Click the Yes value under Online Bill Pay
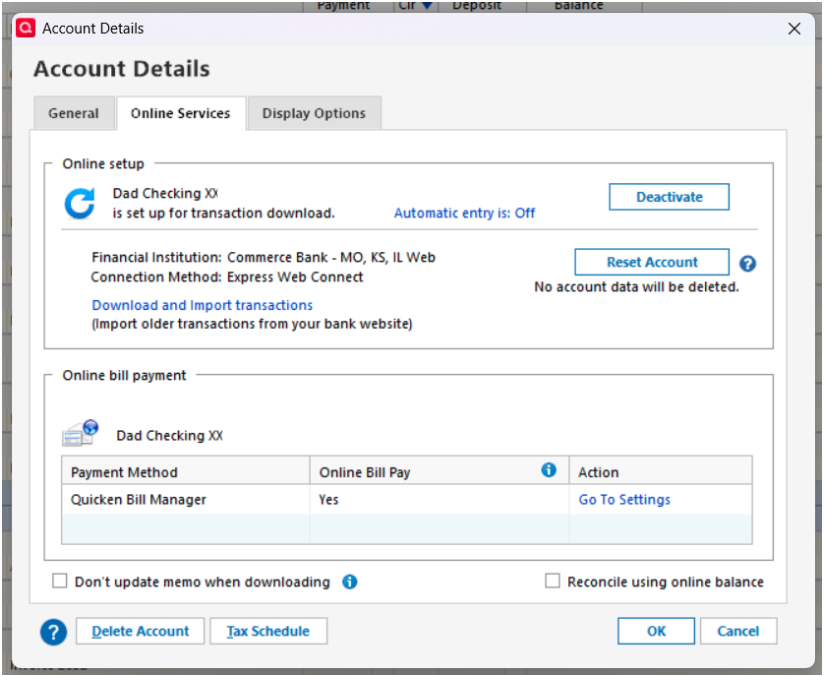The width and height of the screenshot is (824, 676). pos(328,499)
